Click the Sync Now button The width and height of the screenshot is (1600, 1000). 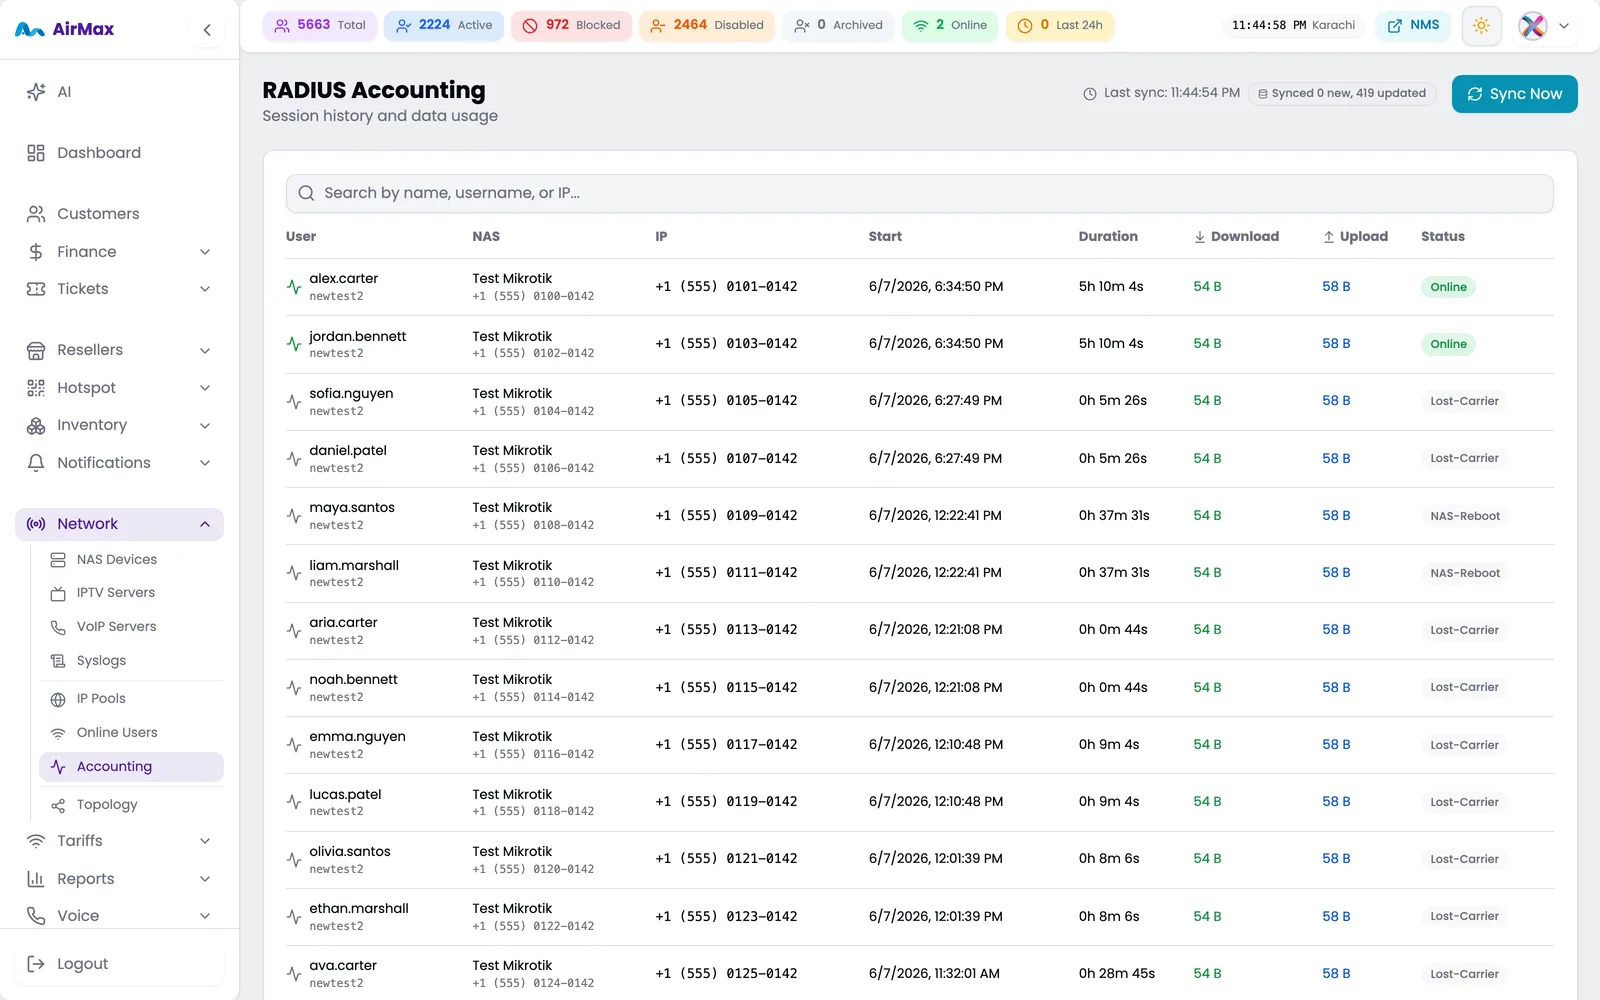pyautogui.click(x=1514, y=94)
